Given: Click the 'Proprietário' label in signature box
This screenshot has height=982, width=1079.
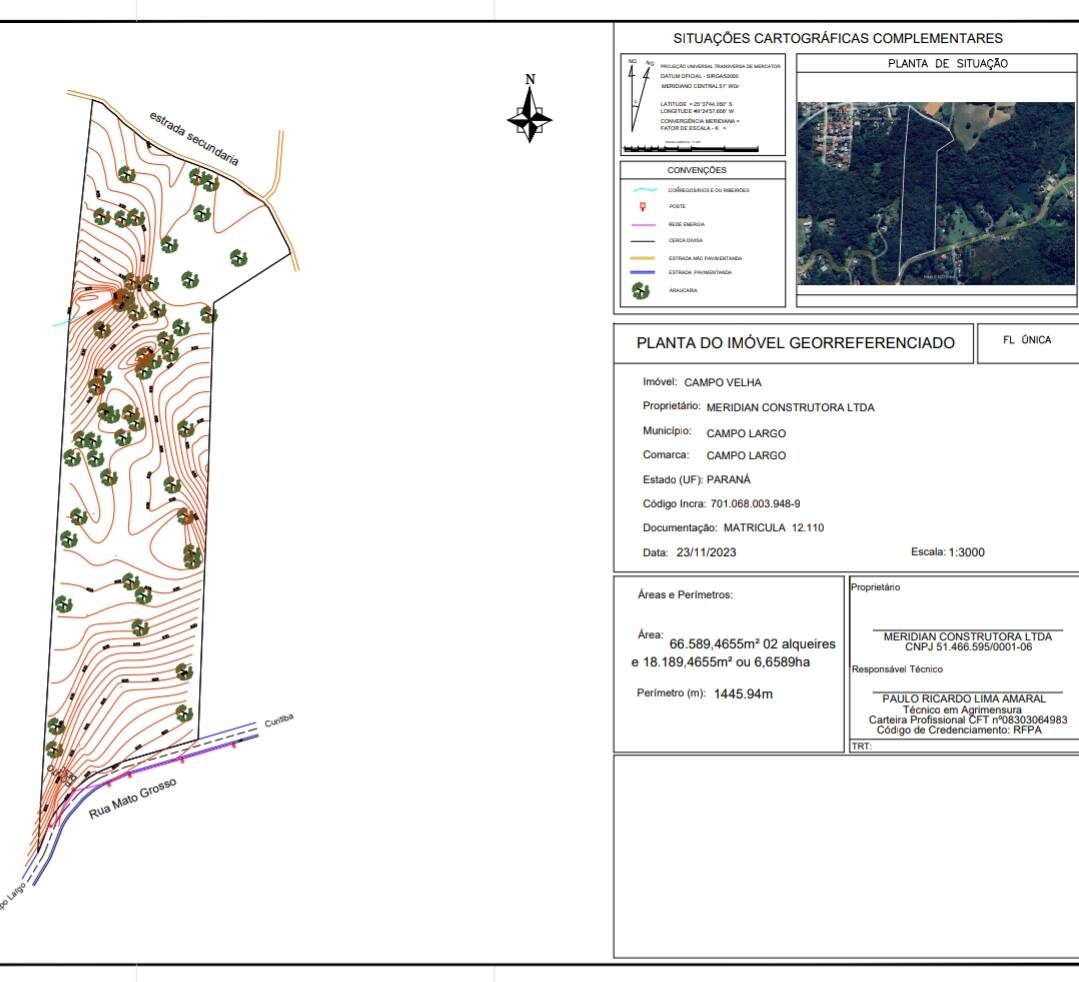Looking at the screenshot, I should coord(875,587).
